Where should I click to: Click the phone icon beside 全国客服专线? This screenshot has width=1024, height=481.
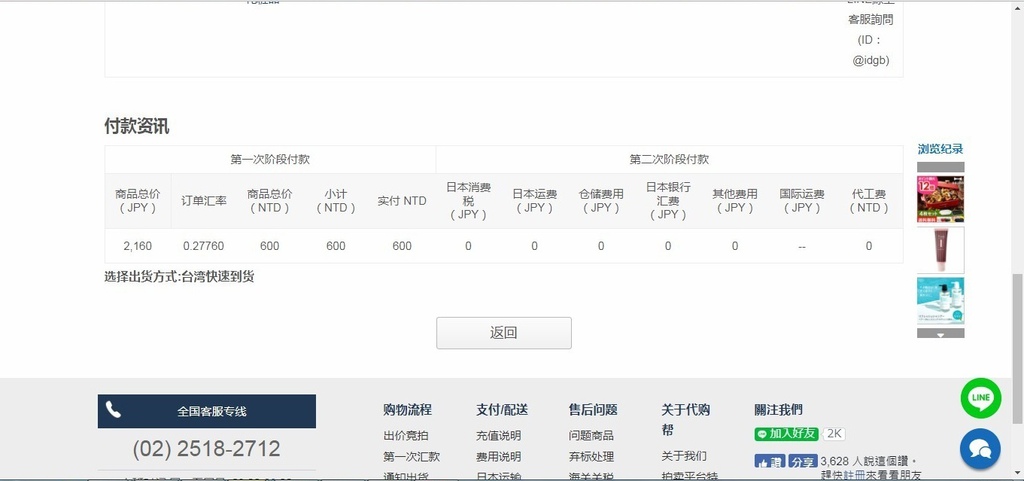pos(114,410)
